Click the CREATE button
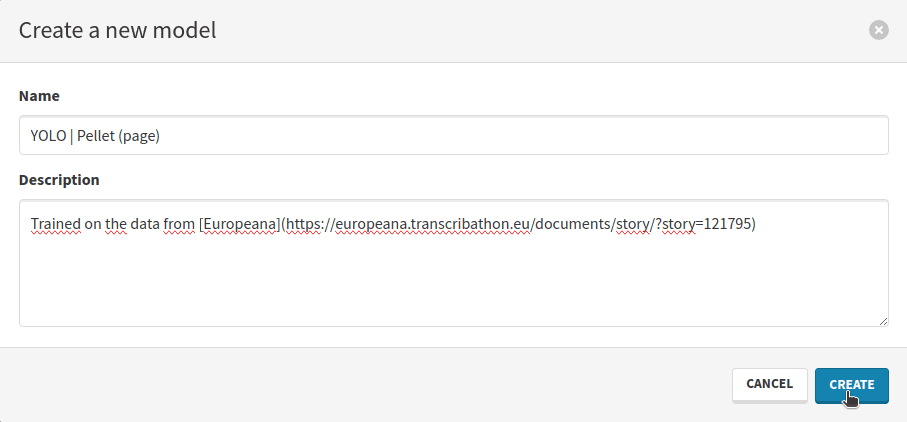This screenshot has width=907, height=422. pyautogui.click(x=851, y=385)
